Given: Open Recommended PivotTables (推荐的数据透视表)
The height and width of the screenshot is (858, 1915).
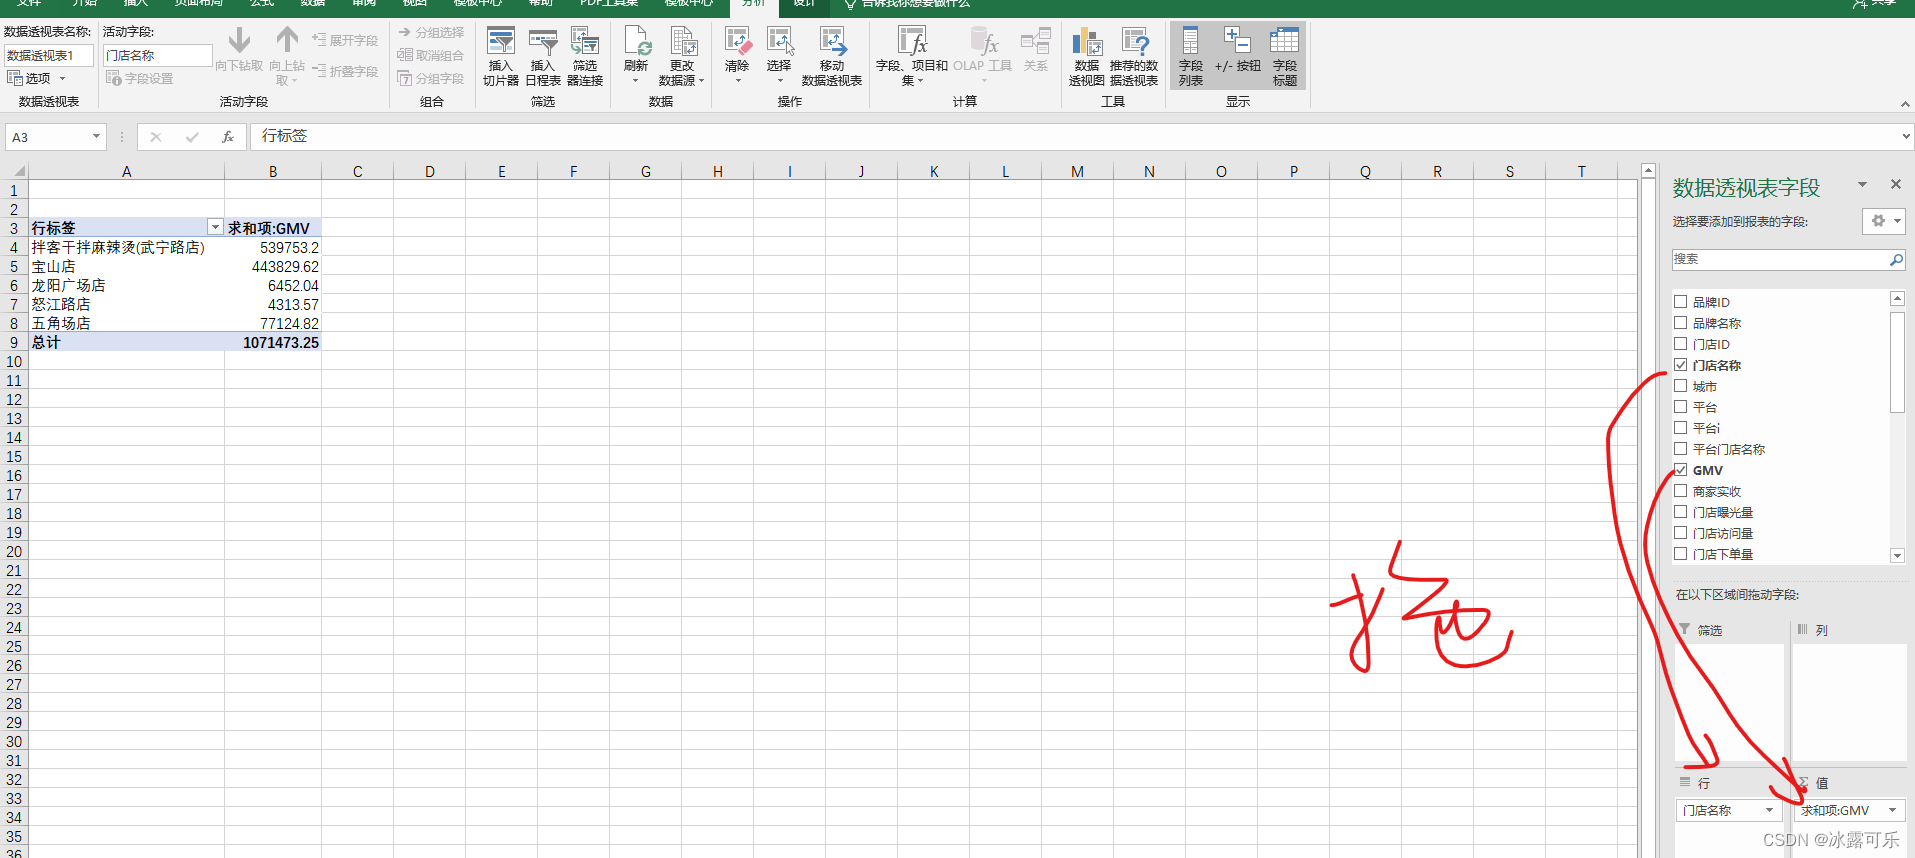Looking at the screenshot, I should [1134, 56].
